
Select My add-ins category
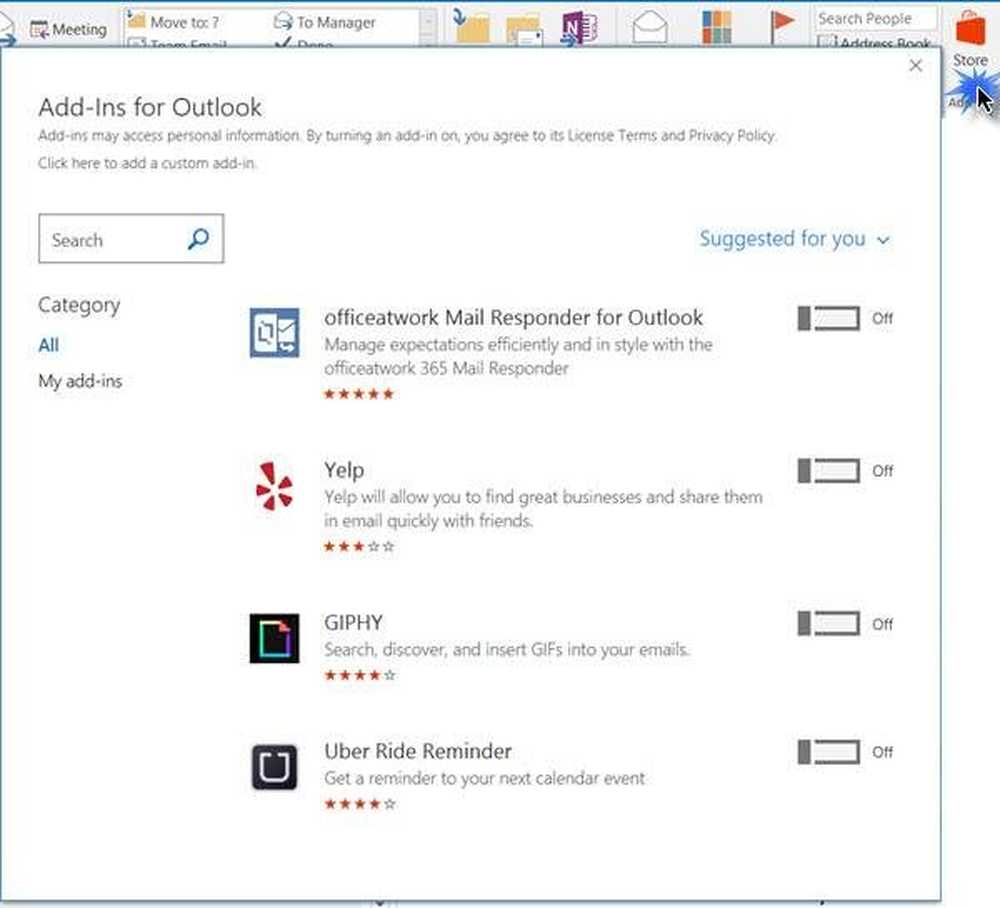click(80, 381)
